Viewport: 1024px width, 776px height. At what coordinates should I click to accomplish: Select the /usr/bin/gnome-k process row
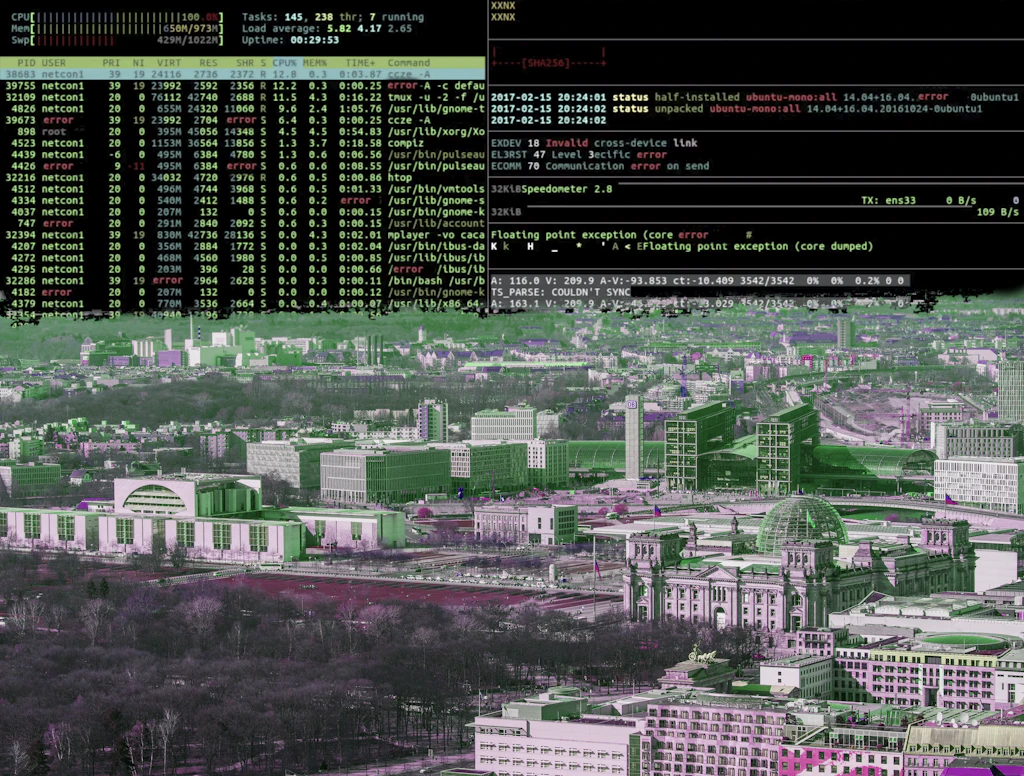242,212
